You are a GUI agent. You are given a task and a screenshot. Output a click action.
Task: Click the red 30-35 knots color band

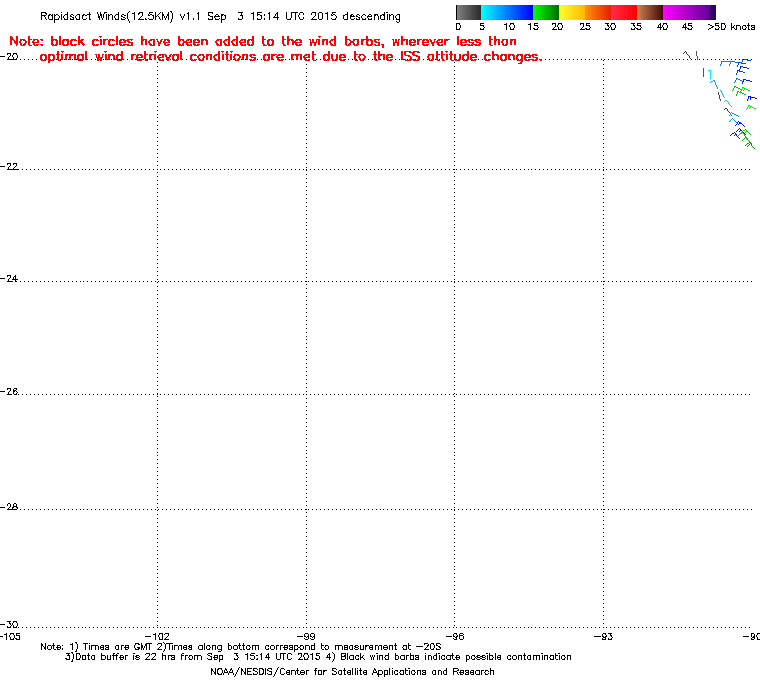(624, 12)
